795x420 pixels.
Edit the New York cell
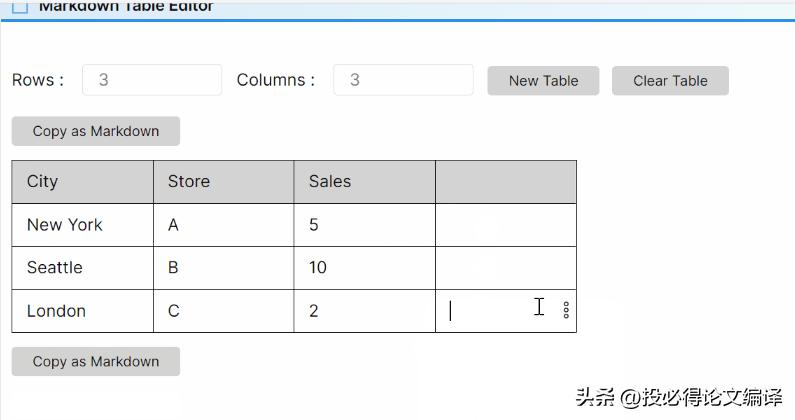point(82,225)
